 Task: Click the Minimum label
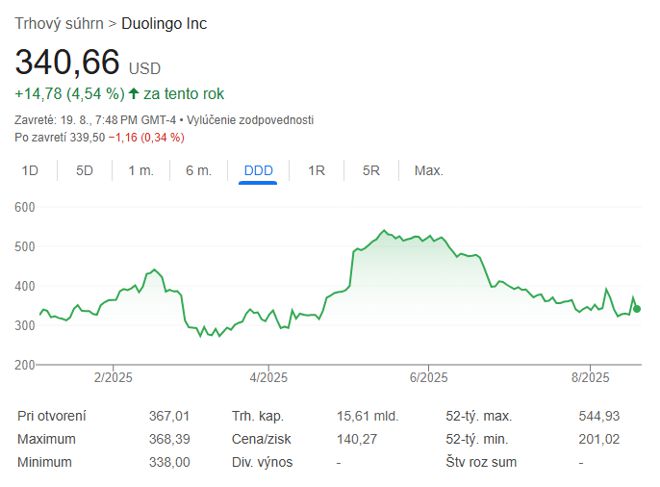tap(44, 462)
